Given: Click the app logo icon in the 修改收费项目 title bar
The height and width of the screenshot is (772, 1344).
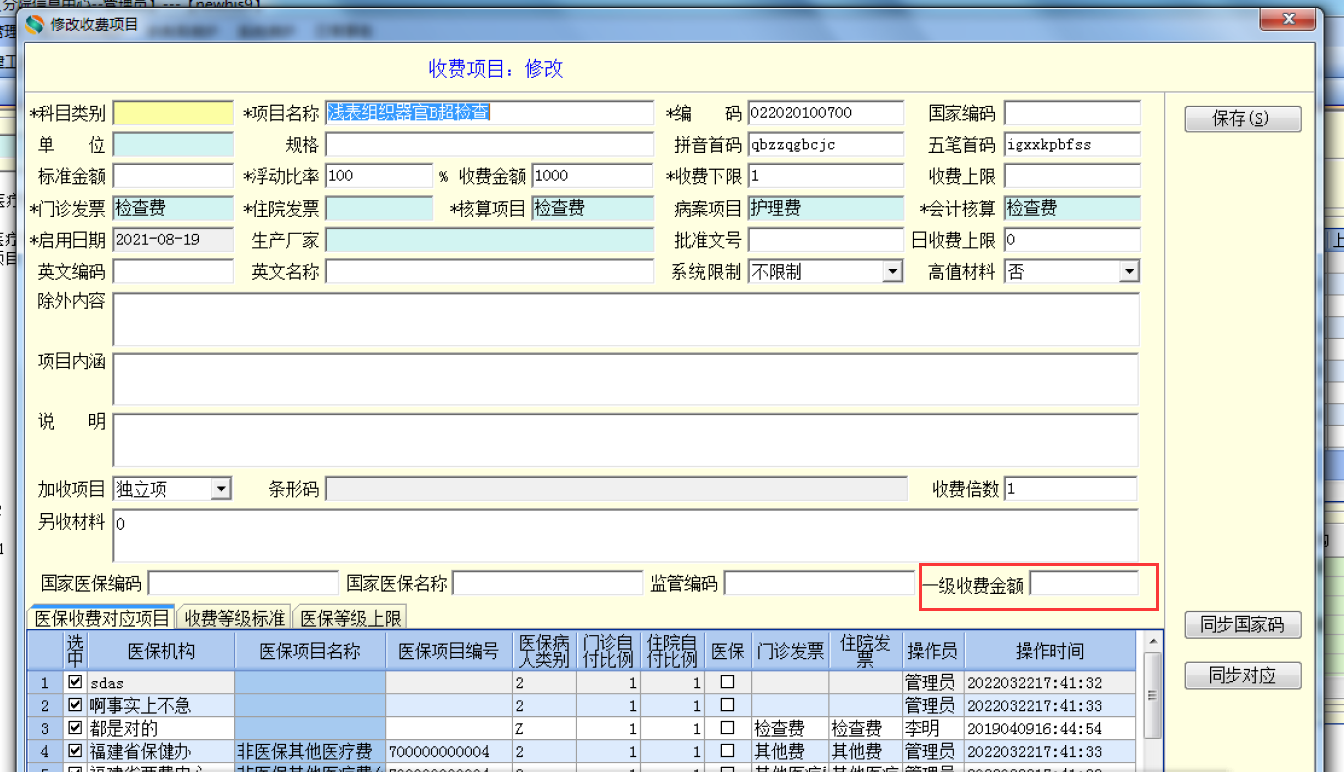Looking at the screenshot, I should pyautogui.click(x=36, y=24).
